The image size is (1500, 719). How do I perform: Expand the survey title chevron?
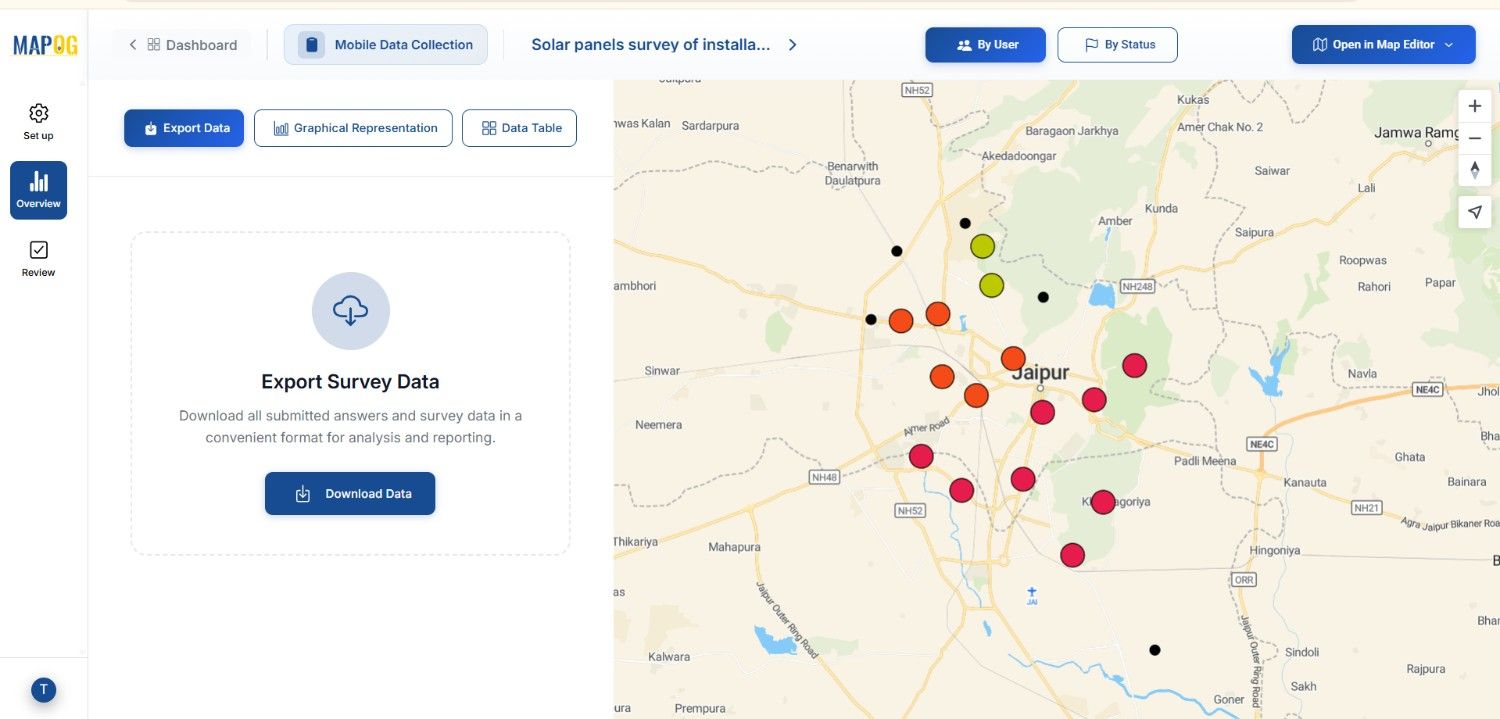click(x=791, y=44)
